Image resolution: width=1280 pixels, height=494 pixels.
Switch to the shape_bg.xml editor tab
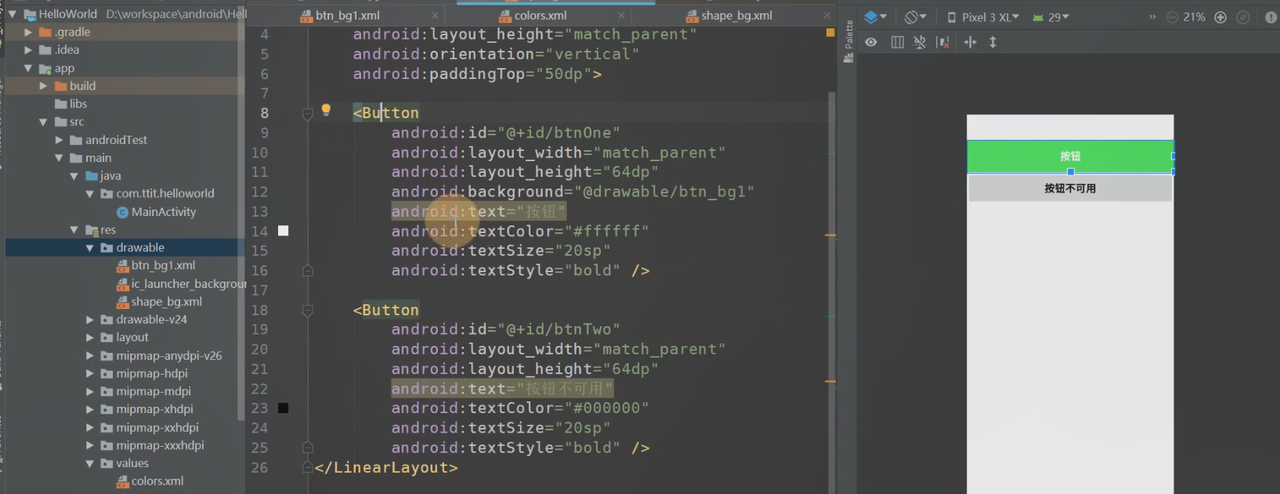(736, 16)
